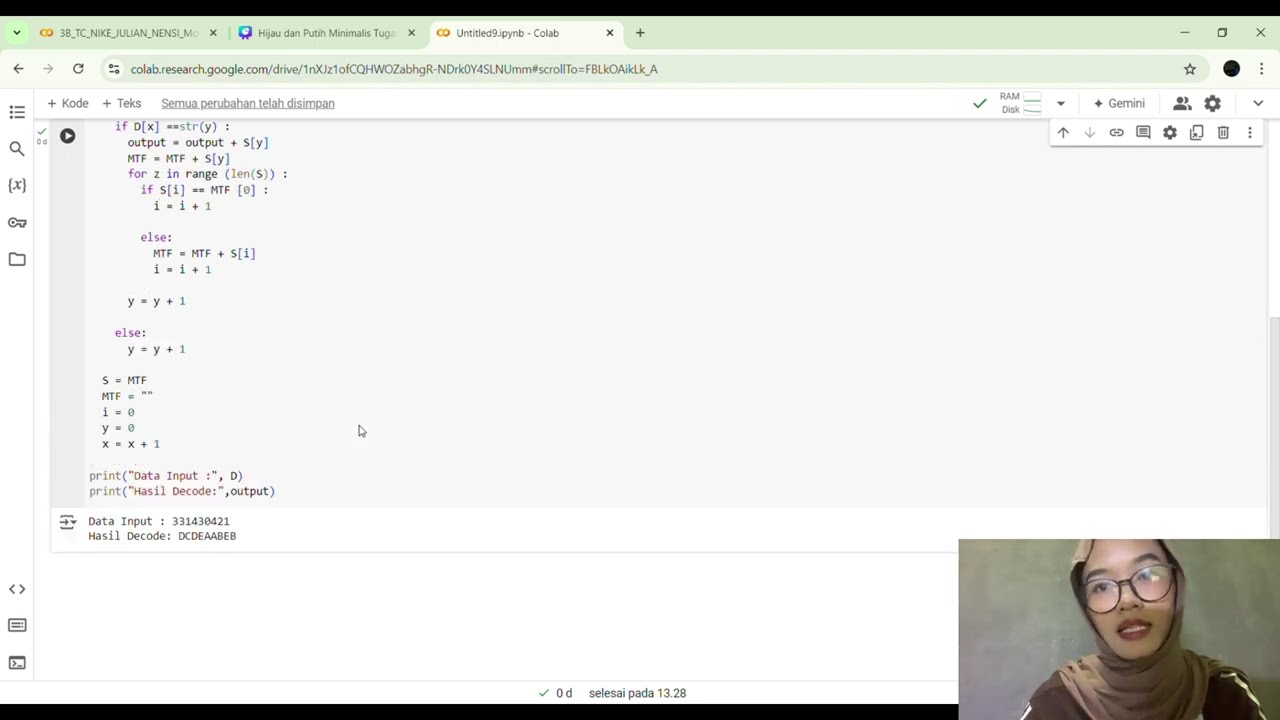Screen dimensions: 1280x720
Task: Open cell editor settings gear
Action: tap(1170, 132)
